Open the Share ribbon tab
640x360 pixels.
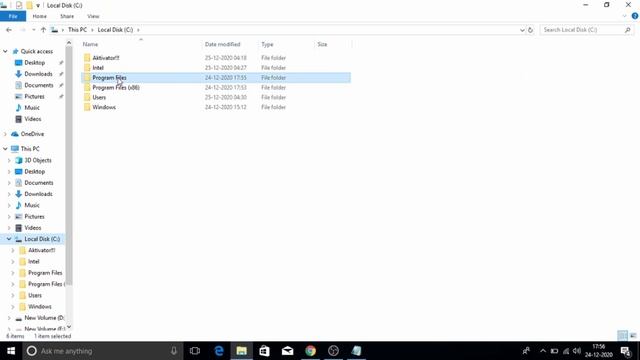pos(67,16)
